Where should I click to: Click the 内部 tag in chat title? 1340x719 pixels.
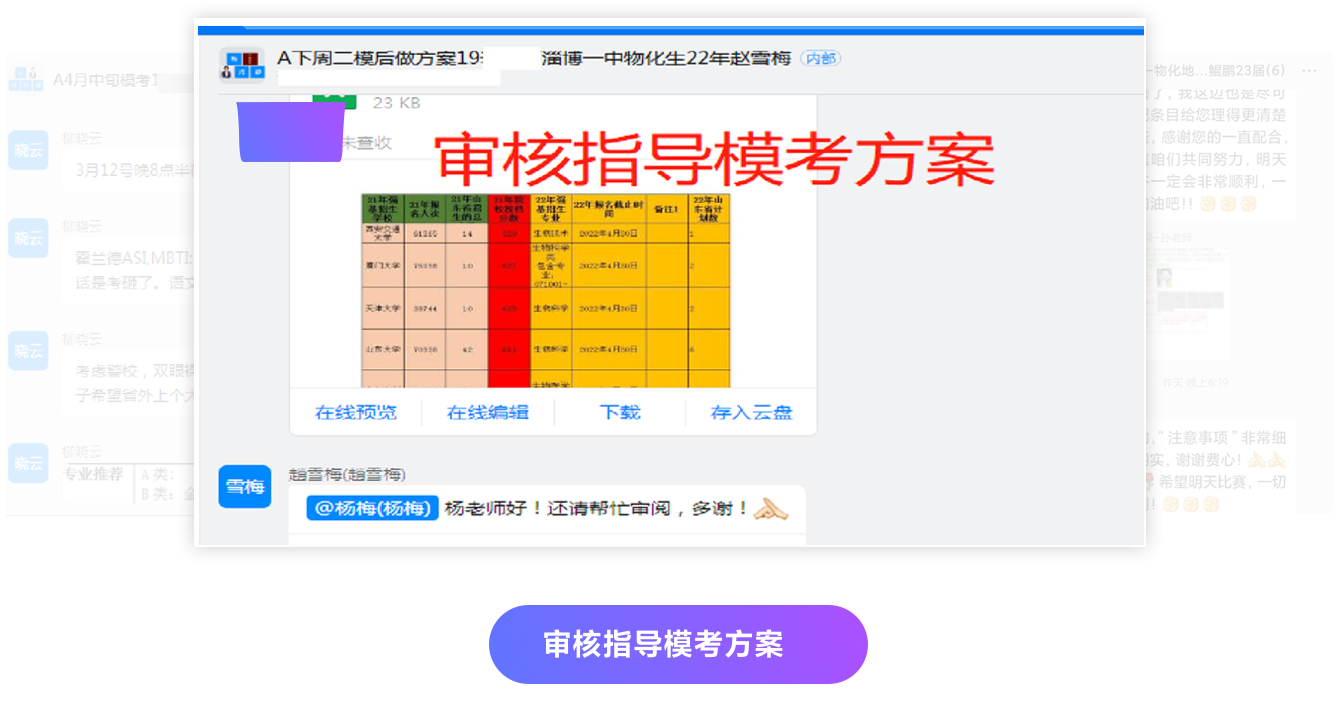click(x=821, y=58)
